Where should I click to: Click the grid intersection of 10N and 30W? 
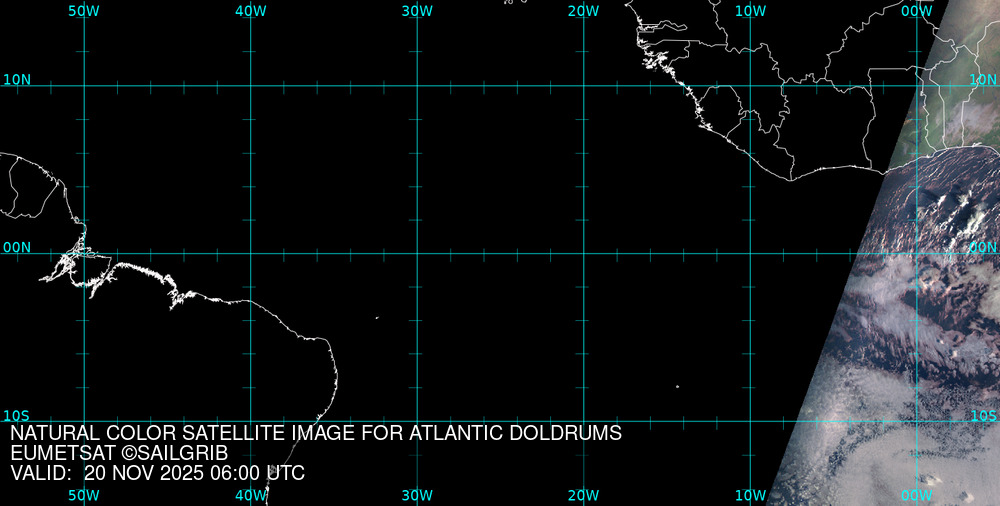click(x=417, y=86)
